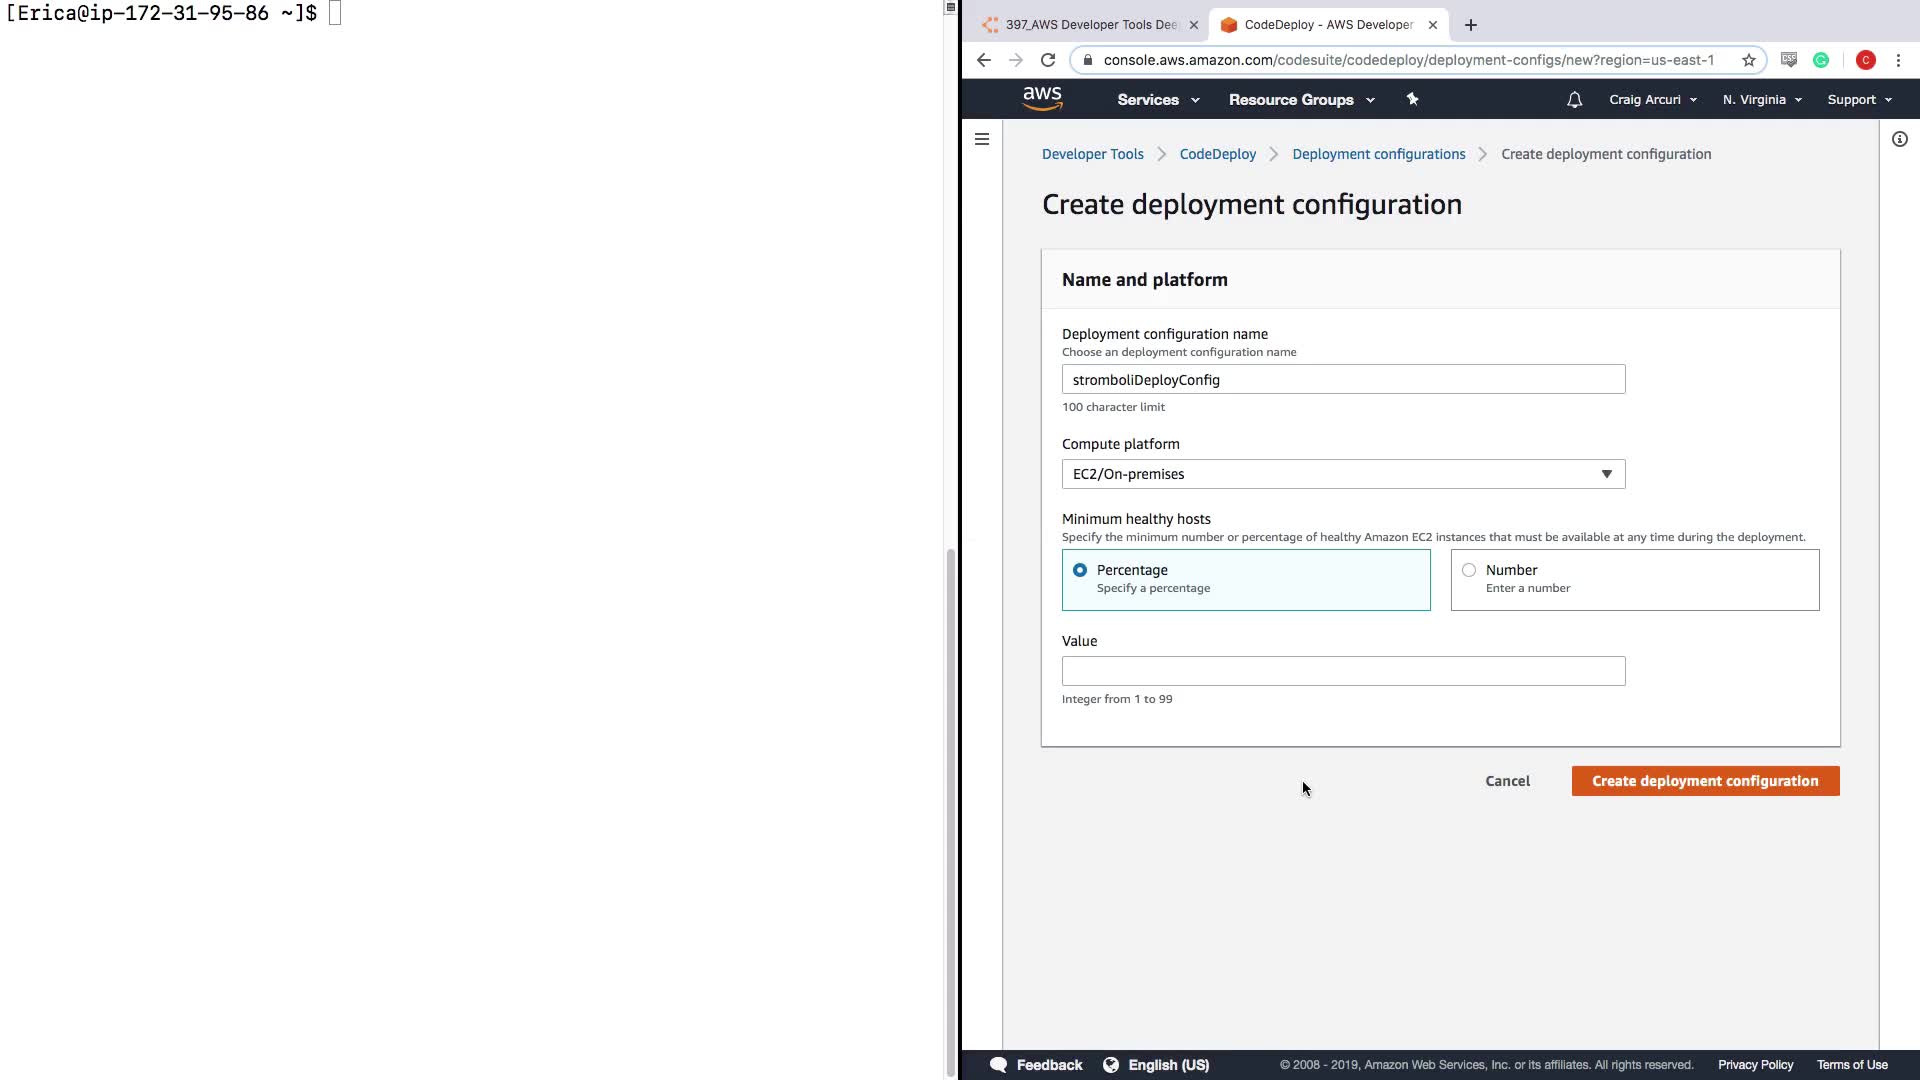The image size is (1920, 1080).
Task: Click the AWS logo home icon
Action: [1042, 98]
